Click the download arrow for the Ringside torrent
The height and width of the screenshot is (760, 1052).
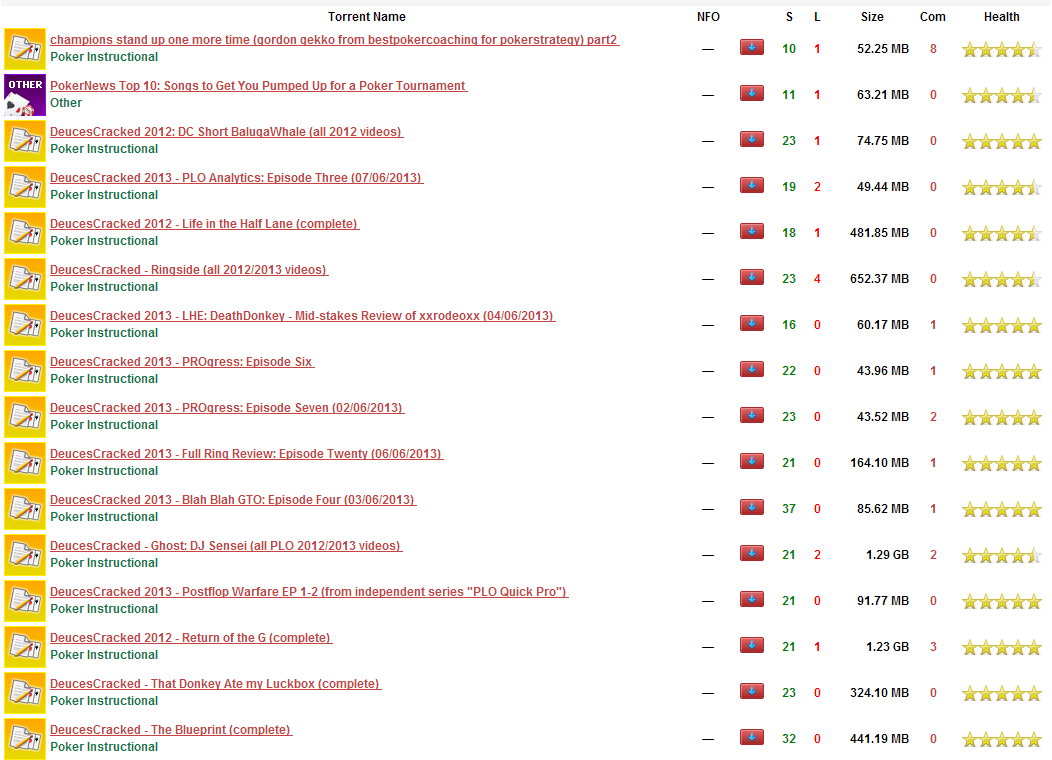751,277
